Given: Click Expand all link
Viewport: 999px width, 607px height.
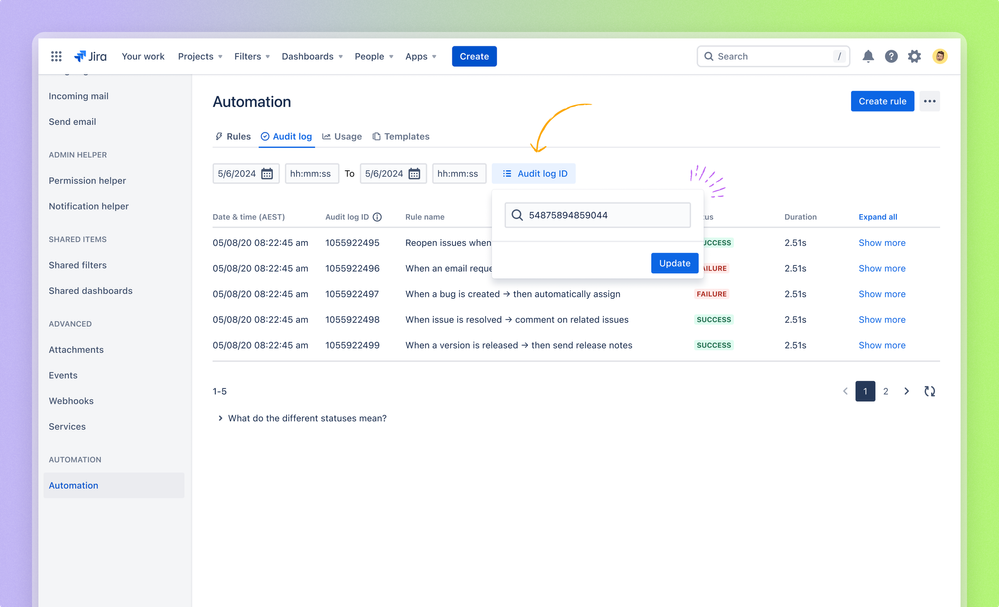Looking at the screenshot, I should point(877,217).
